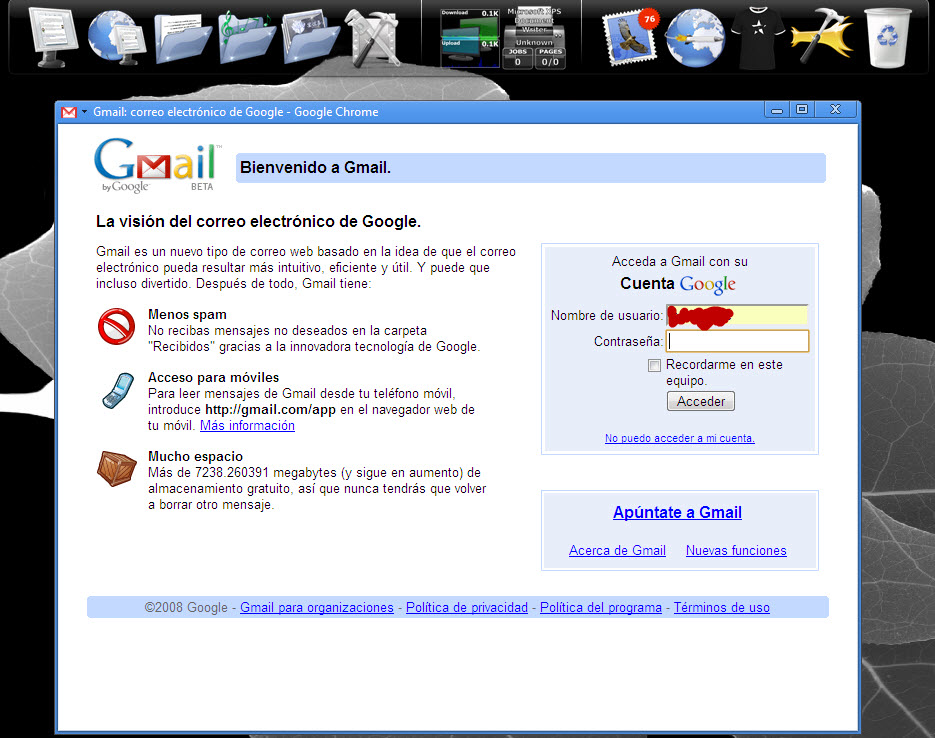Open the documents folder in the dock
Viewport: 935px width, 738px height.
pos(181,38)
